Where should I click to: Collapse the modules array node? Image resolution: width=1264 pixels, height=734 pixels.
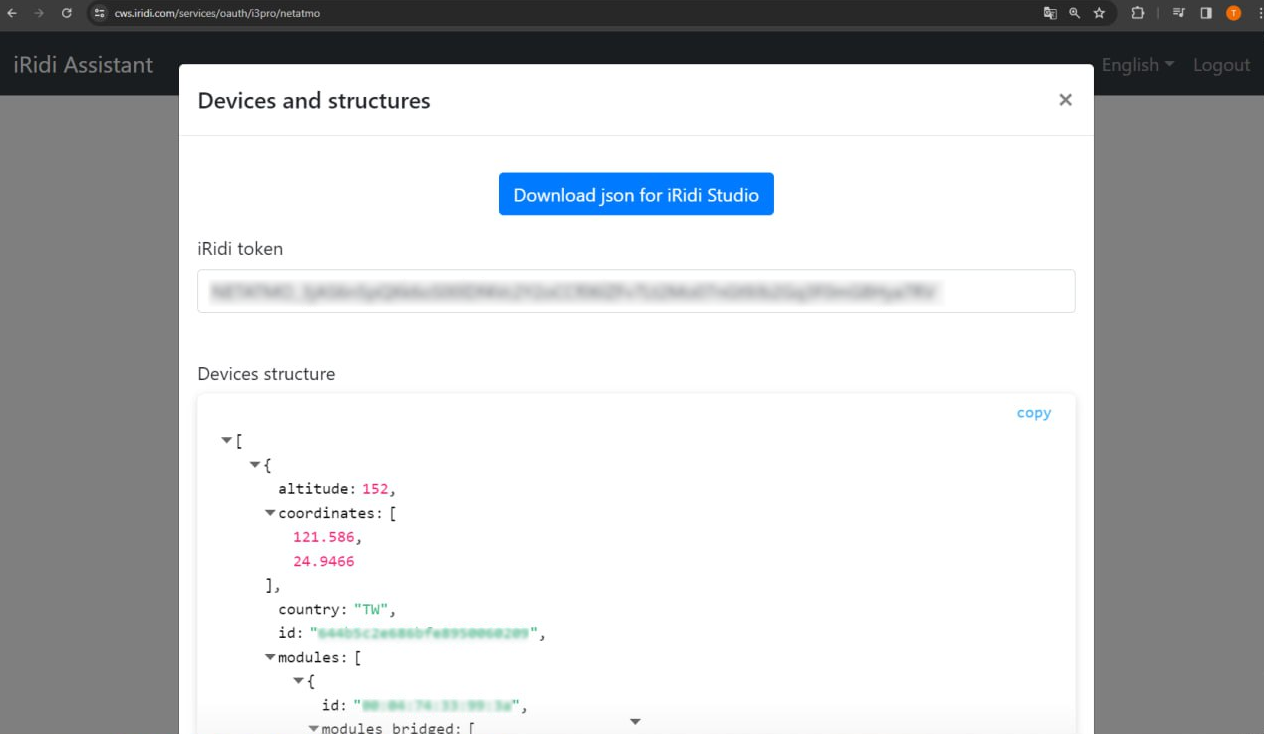click(x=270, y=657)
